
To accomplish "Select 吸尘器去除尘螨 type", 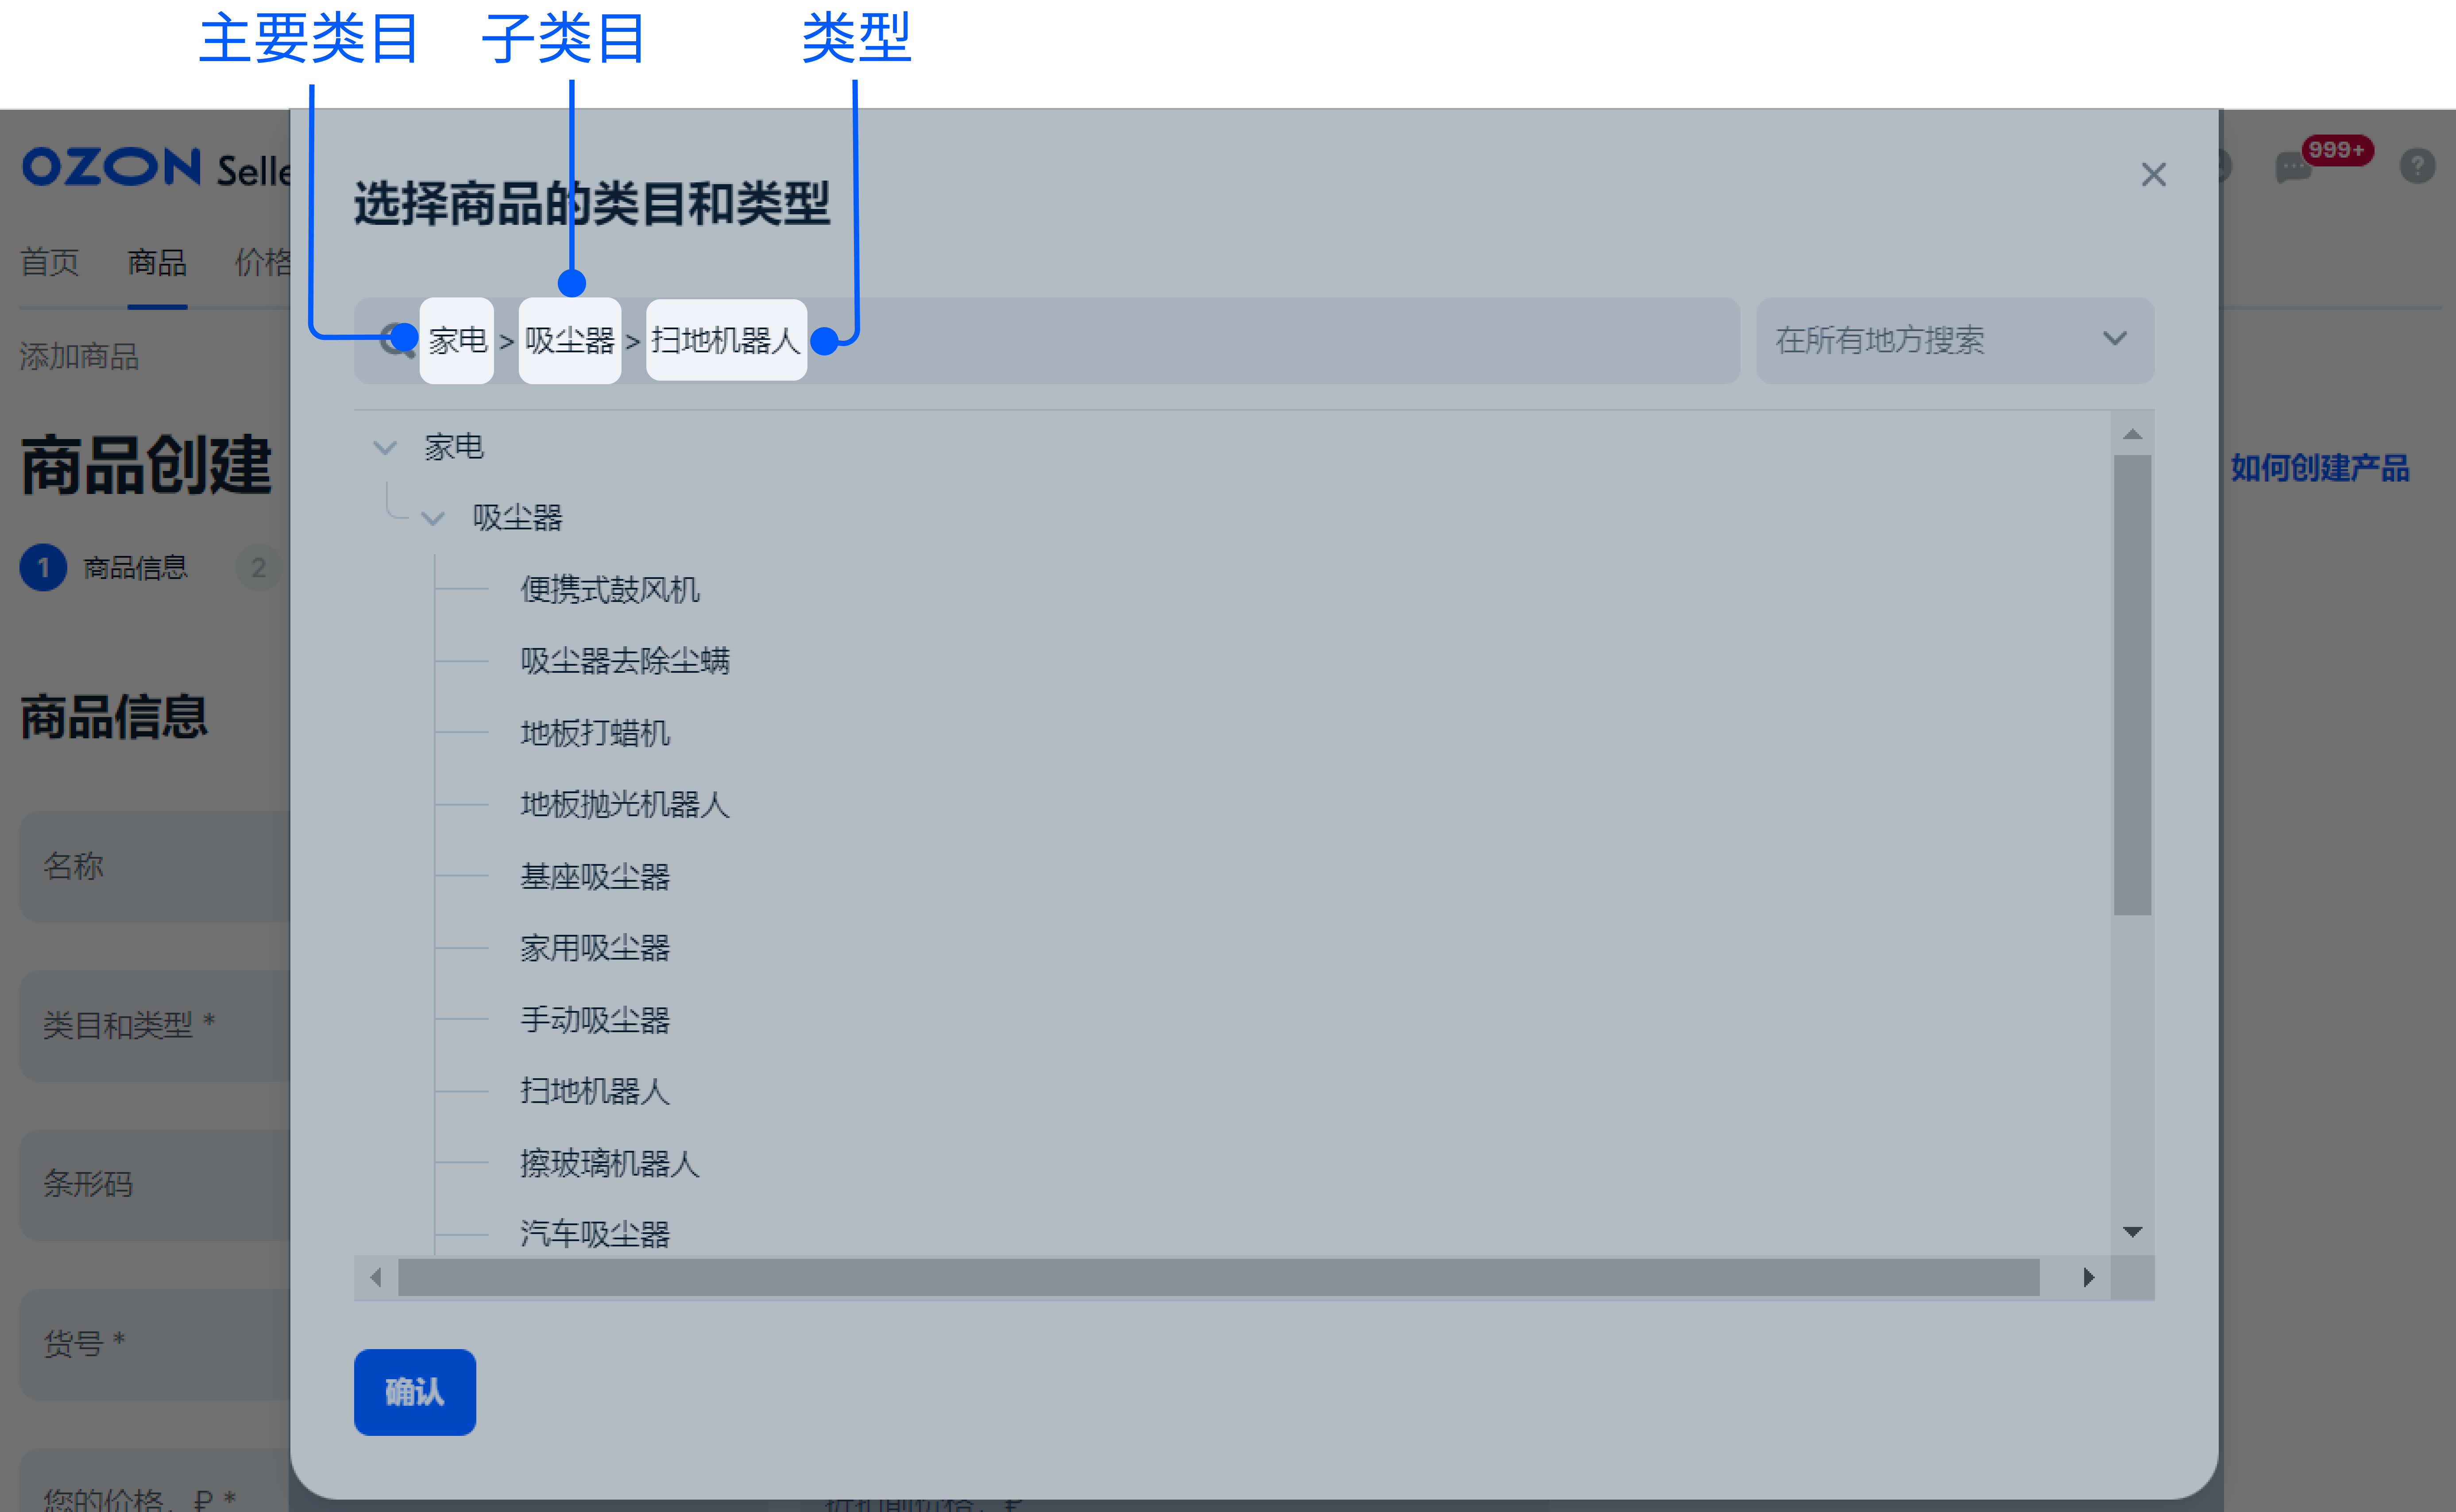I will coord(625,660).
